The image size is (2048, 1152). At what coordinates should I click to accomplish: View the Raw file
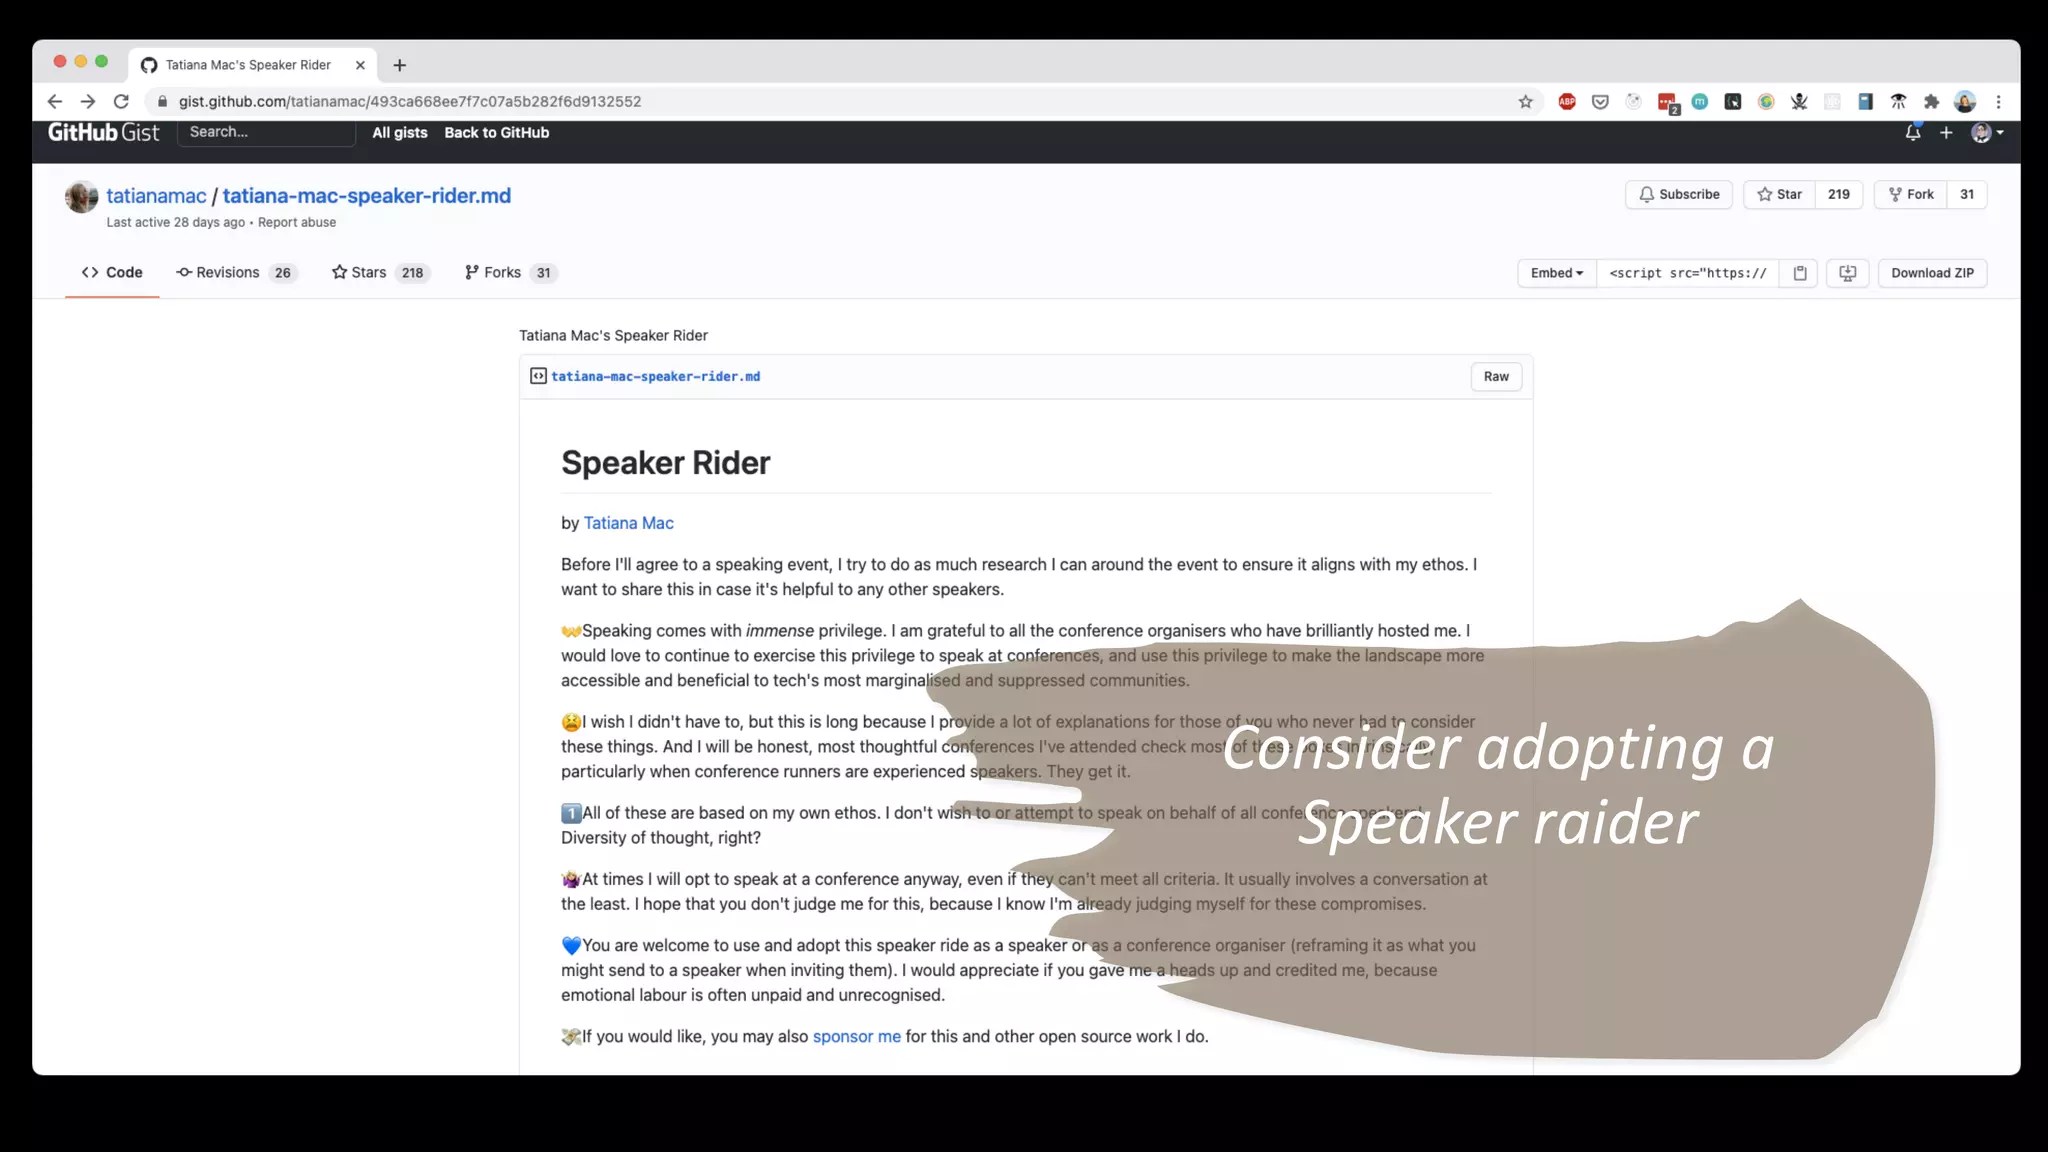[x=1496, y=376]
